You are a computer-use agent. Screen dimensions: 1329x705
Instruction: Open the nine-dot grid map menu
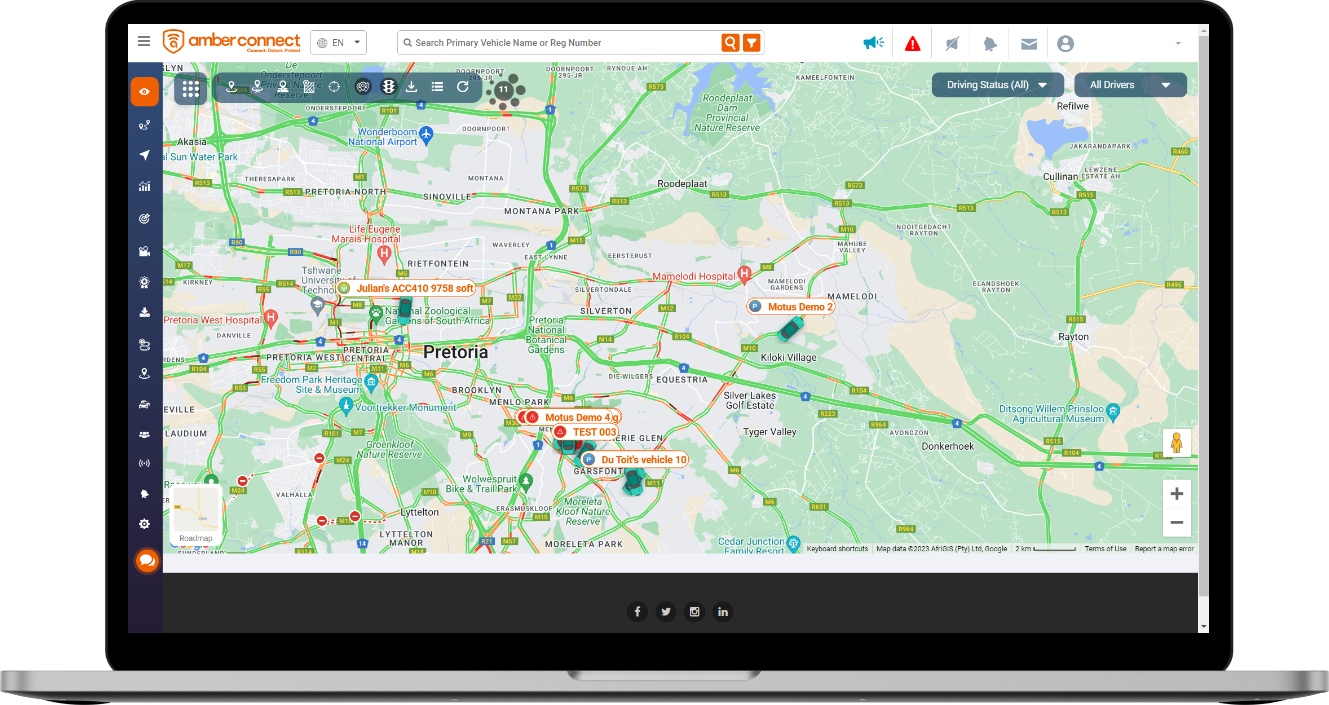[x=191, y=88]
